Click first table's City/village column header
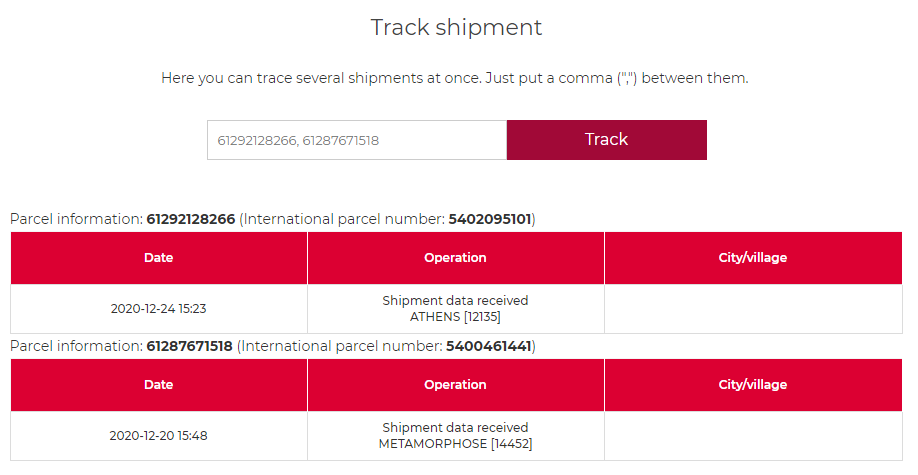This screenshot has height=475, width=918. point(753,258)
